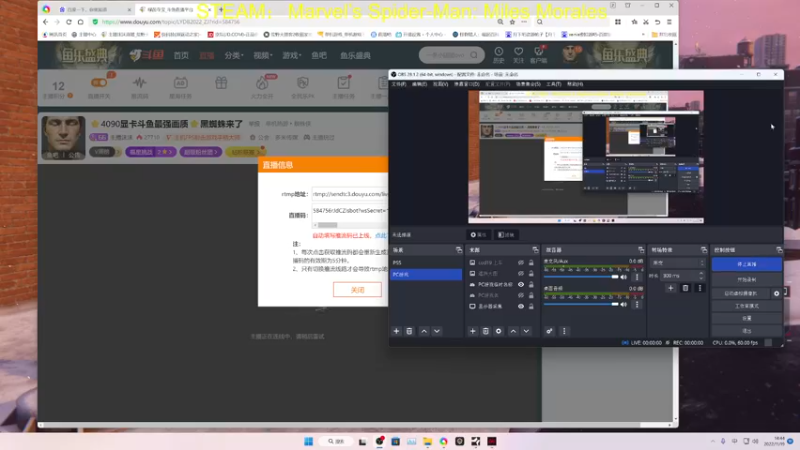Increase transition duration with stepper arrow
Image resolution: width=800 pixels, height=450 pixels.
[701, 273]
